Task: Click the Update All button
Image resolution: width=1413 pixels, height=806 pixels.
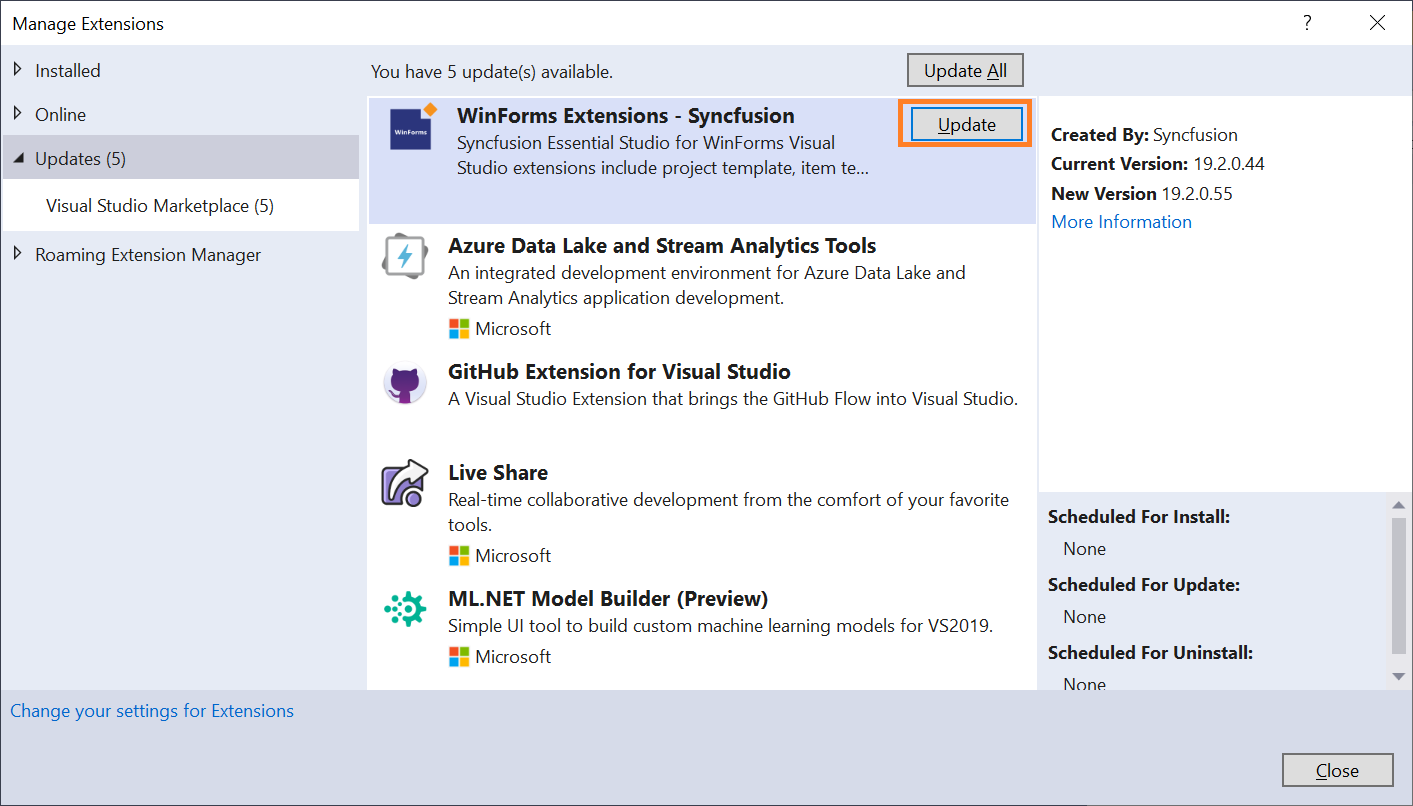Action: click(965, 71)
